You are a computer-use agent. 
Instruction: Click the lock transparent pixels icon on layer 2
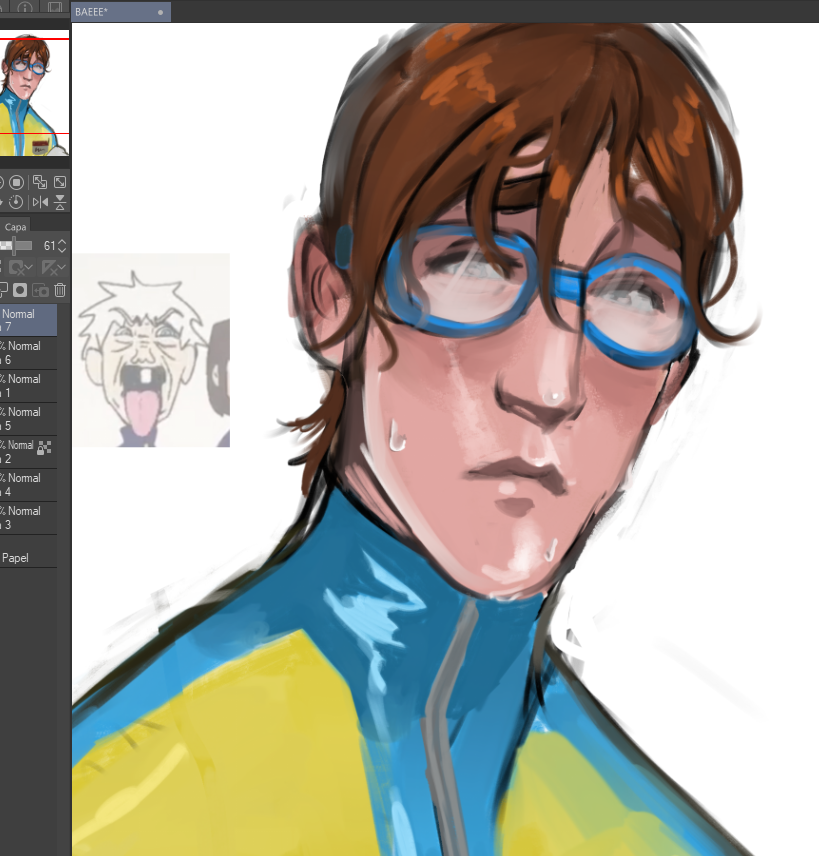point(44,448)
